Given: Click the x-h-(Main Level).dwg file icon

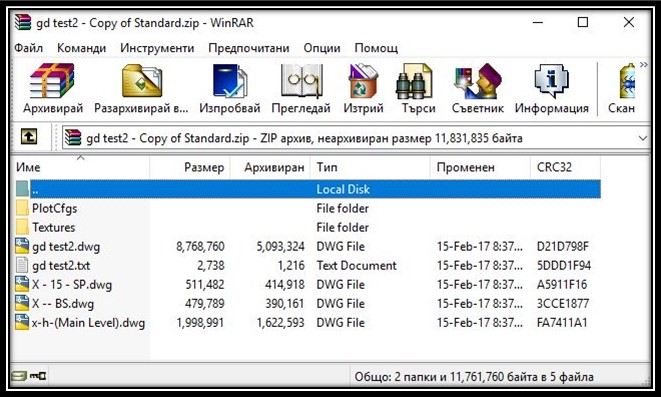Looking at the screenshot, I should coord(22,322).
